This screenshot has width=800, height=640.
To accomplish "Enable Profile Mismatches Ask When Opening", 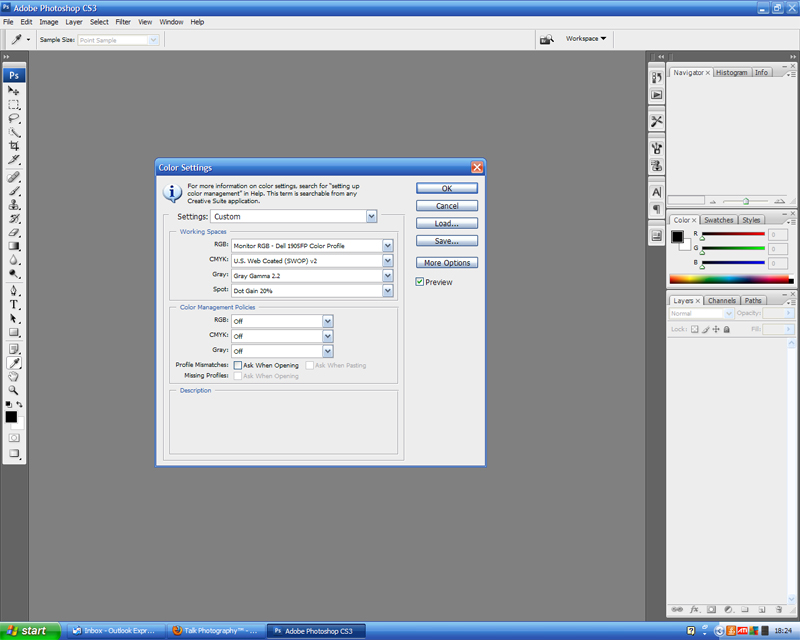I will (238, 366).
